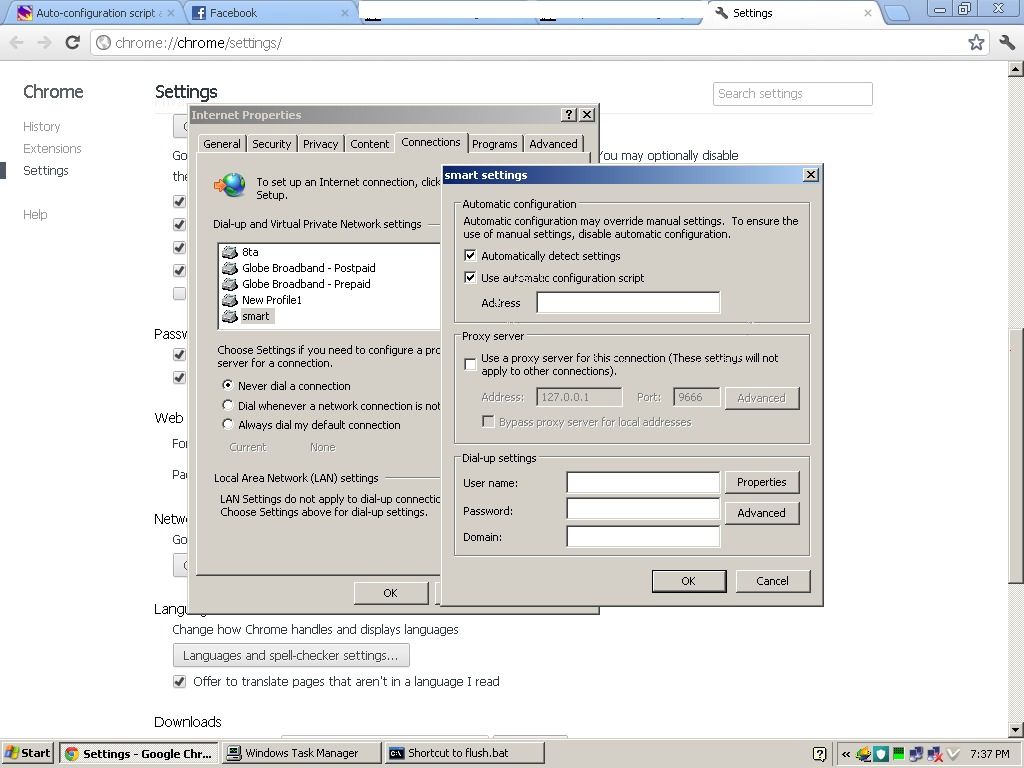Select Globe Broadband - Postpaid list entry text
This screenshot has width=1024, height=768.
(309, 268)
